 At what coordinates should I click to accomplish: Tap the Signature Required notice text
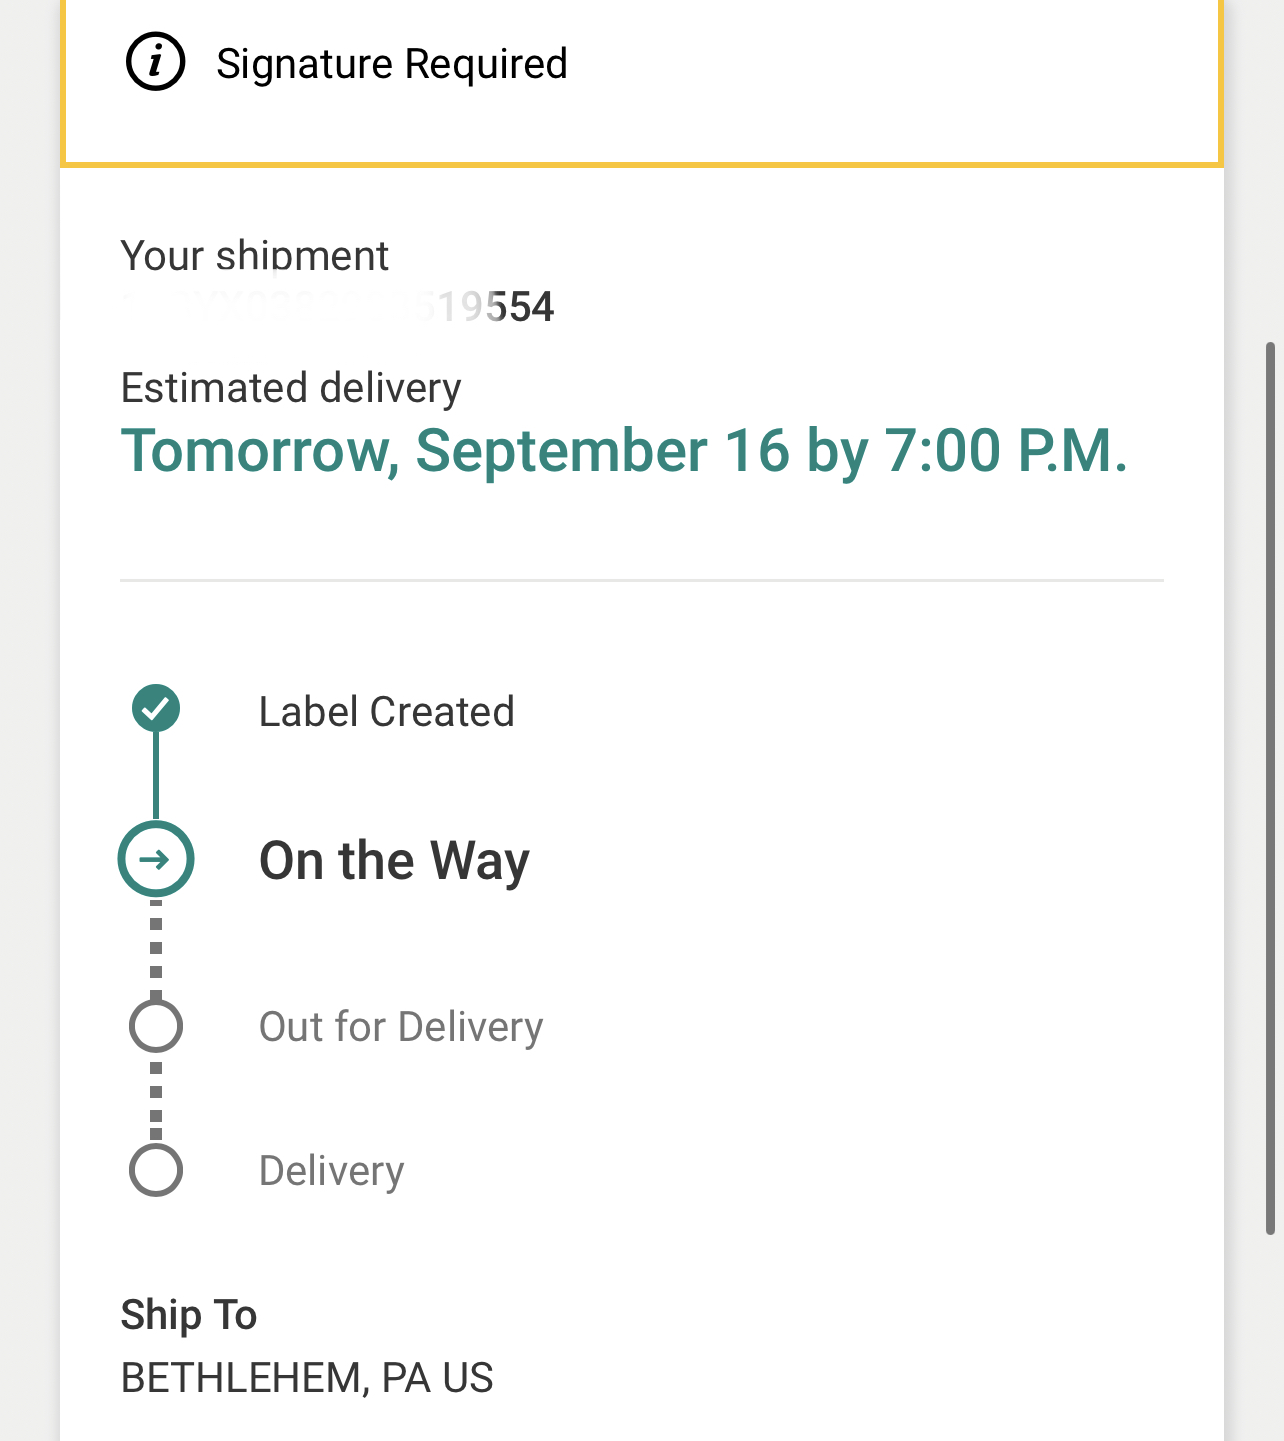click(x=391, y=64)
